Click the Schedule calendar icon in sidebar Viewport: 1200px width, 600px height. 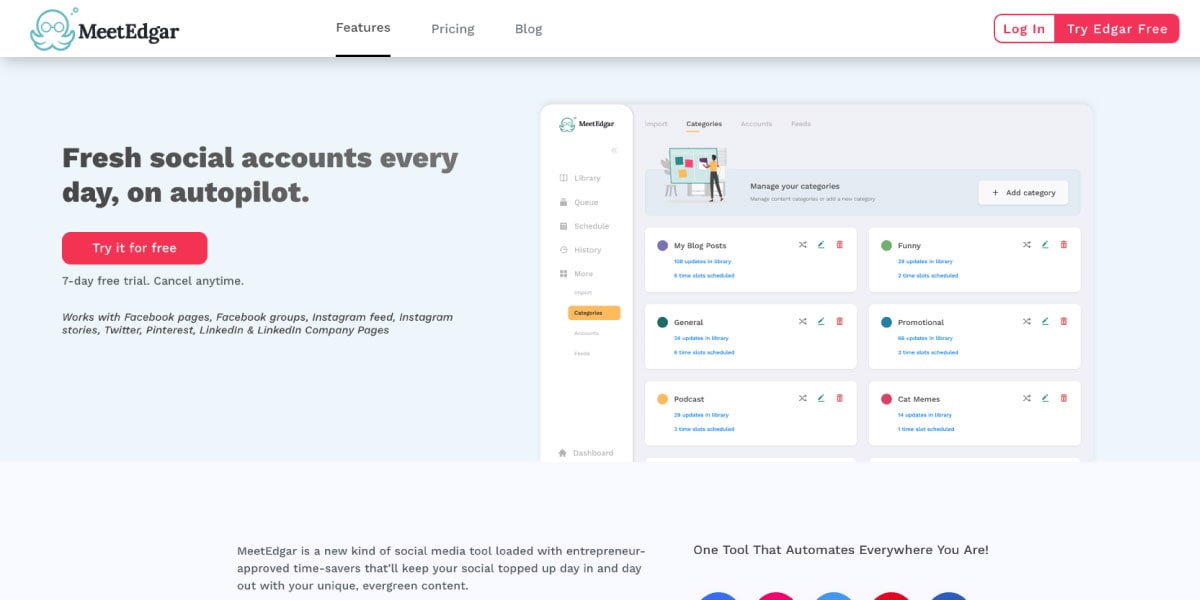[x=564, y=226]
